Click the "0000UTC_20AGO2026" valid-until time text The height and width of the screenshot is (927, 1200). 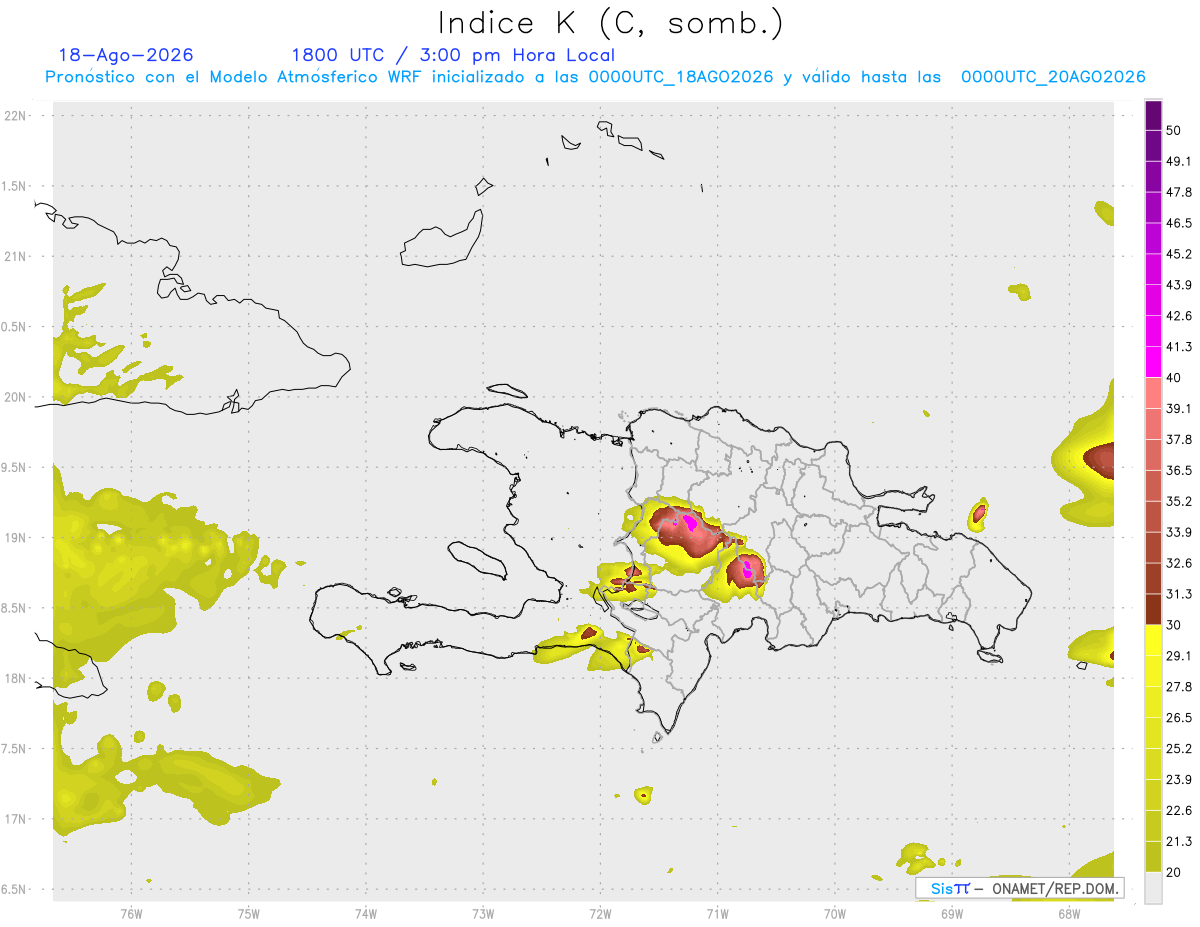tap(1053, 77)
